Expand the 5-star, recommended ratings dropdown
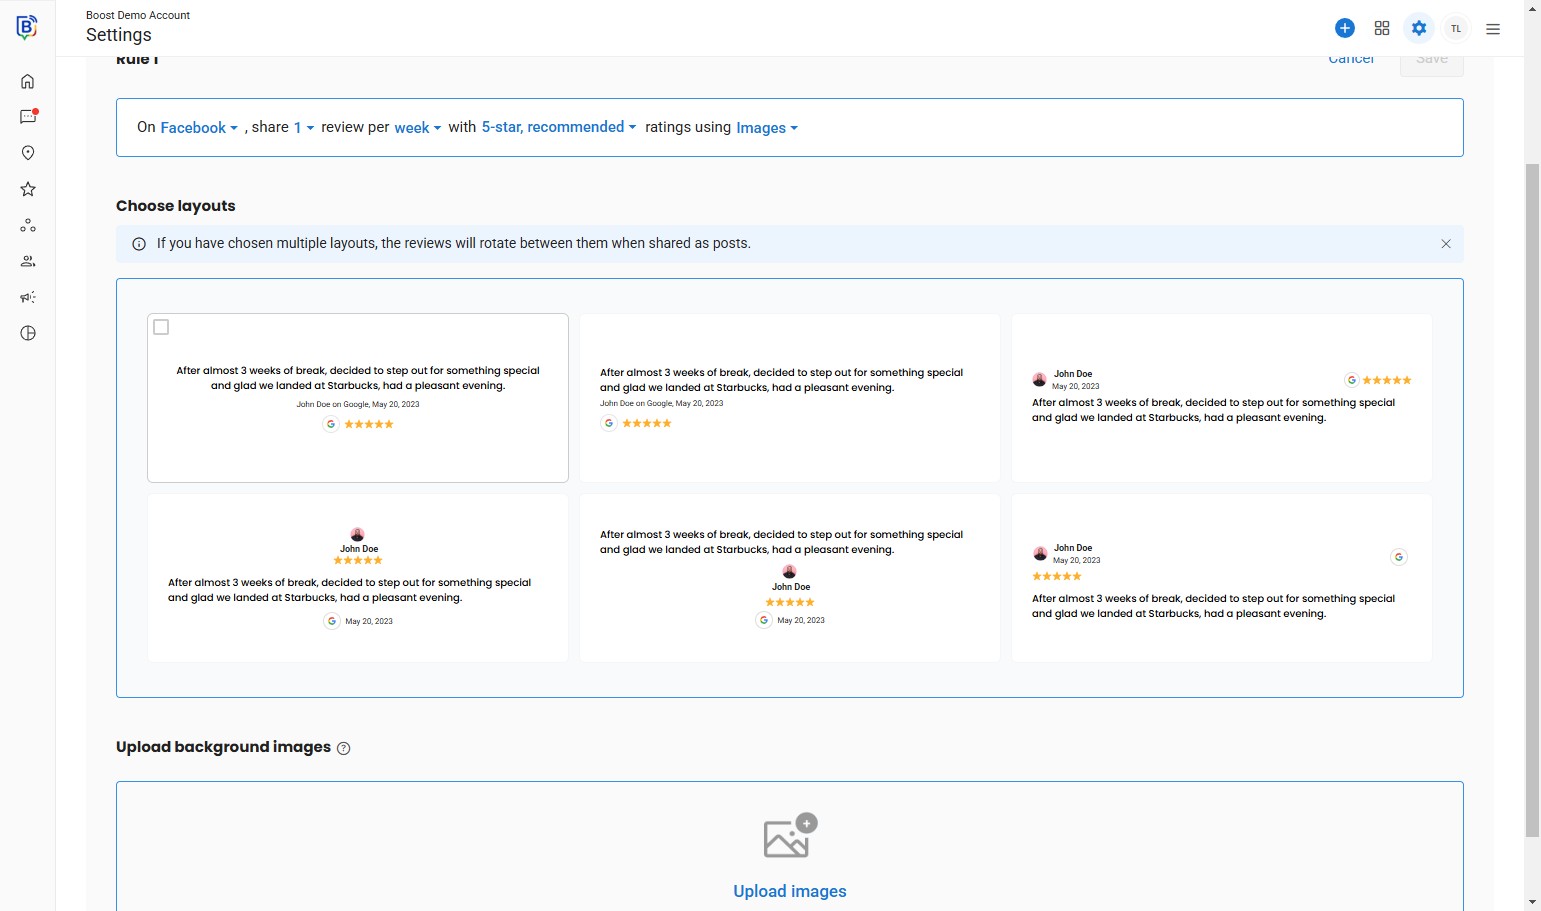This screenshot has height=911, width=1541. click(x=558, y=127)
